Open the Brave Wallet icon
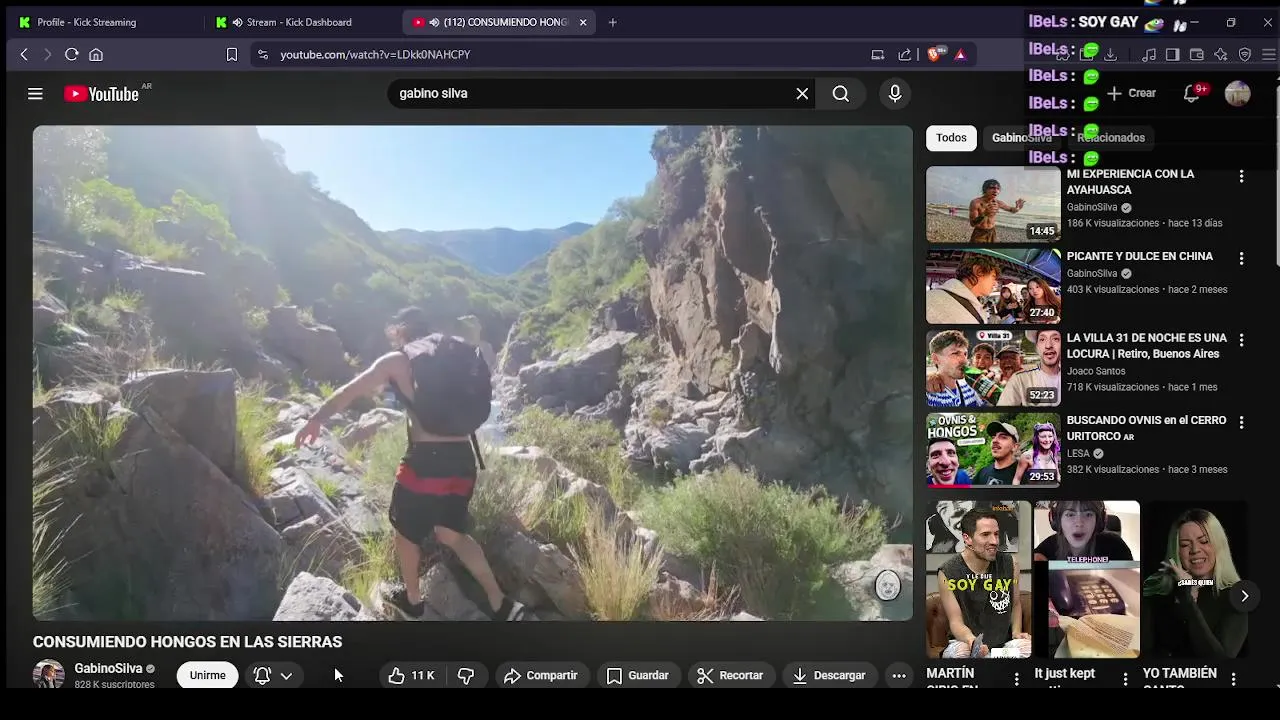 pyautogui.click(x=1197, y=54)
